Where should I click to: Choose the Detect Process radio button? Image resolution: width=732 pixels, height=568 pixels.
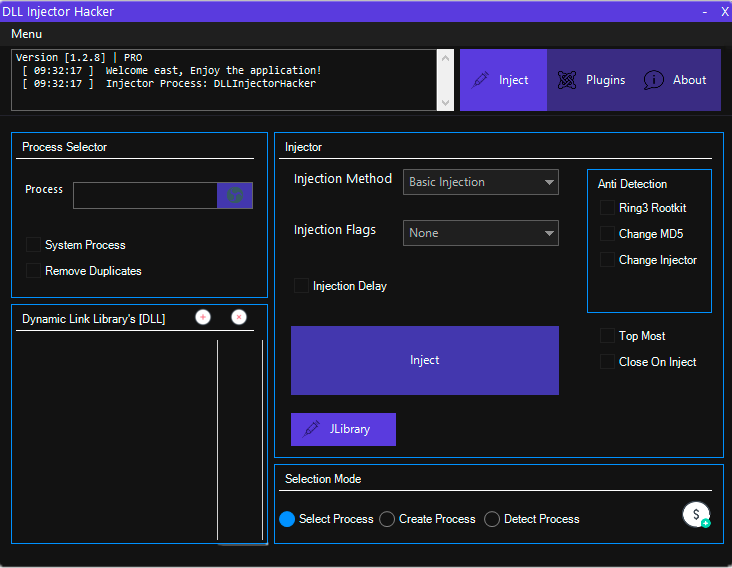coord(492,519)
